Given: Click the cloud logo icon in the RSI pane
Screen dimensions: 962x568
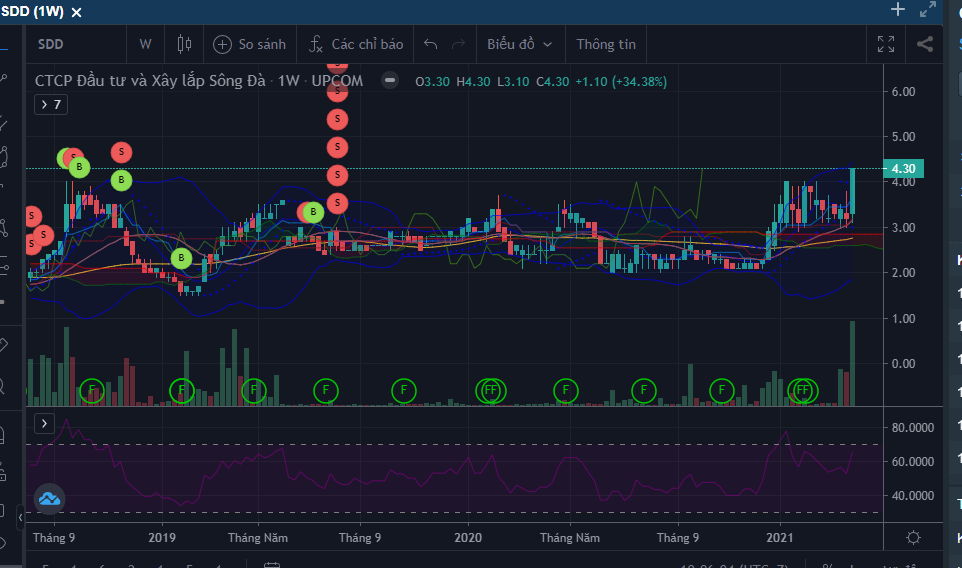Looking at the screenshot, I should point(49,498).
